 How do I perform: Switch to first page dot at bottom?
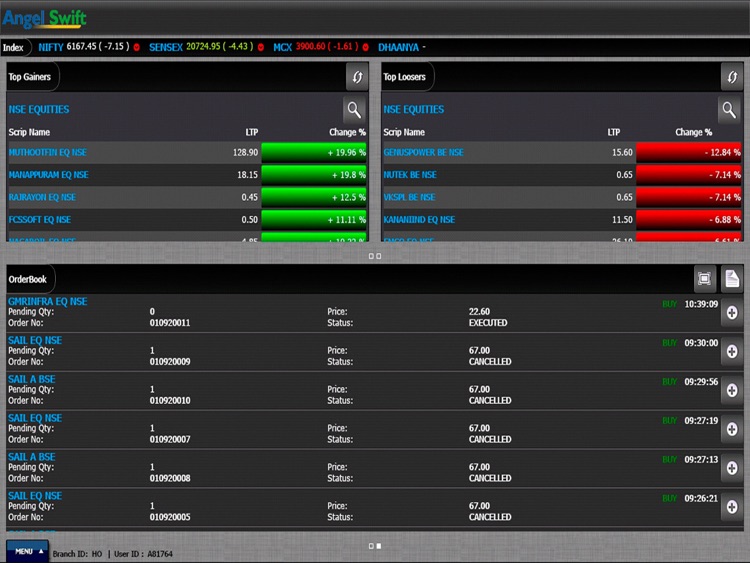coord(371,546)
